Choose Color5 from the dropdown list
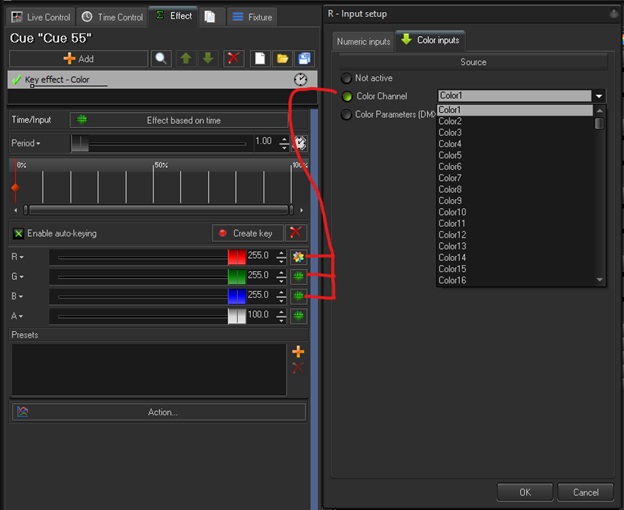This screenshot has width=624, height=510. pyautogui.click(x=450, y=155)
